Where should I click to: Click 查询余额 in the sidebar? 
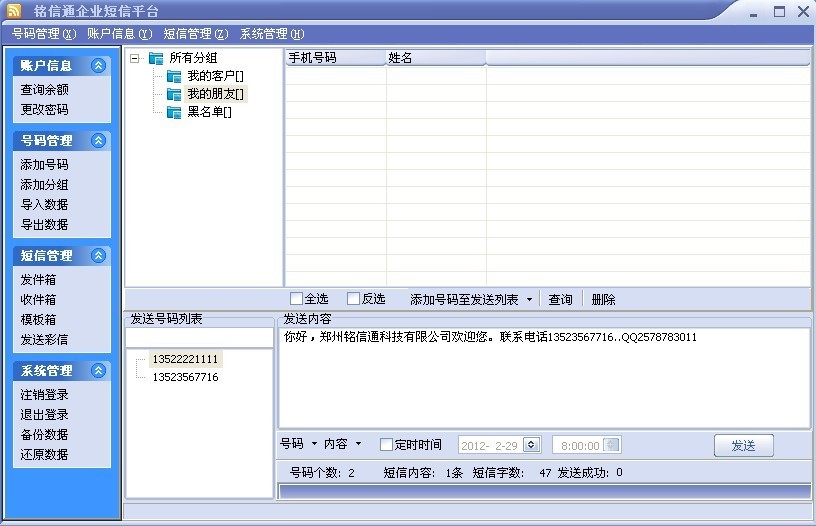pyautogui.click(x=44, y=89)
